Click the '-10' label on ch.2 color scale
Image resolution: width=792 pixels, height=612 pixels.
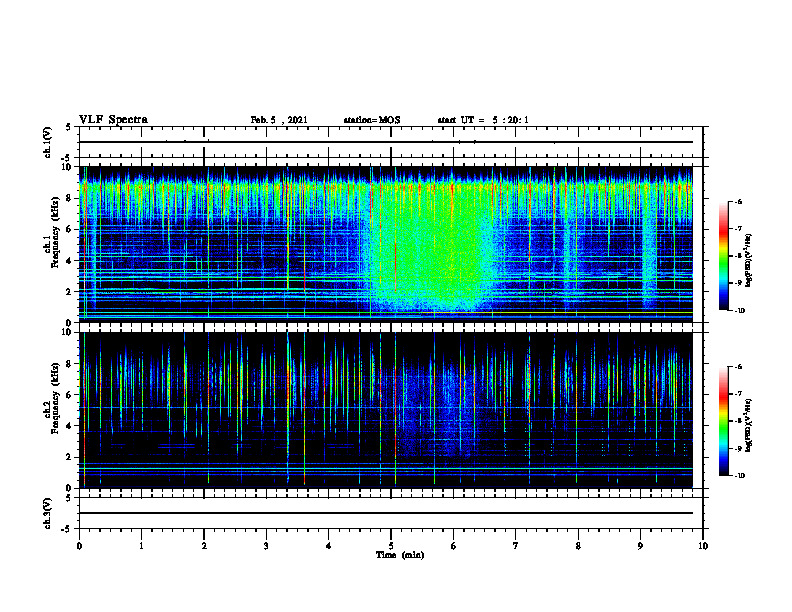(739, 476)
